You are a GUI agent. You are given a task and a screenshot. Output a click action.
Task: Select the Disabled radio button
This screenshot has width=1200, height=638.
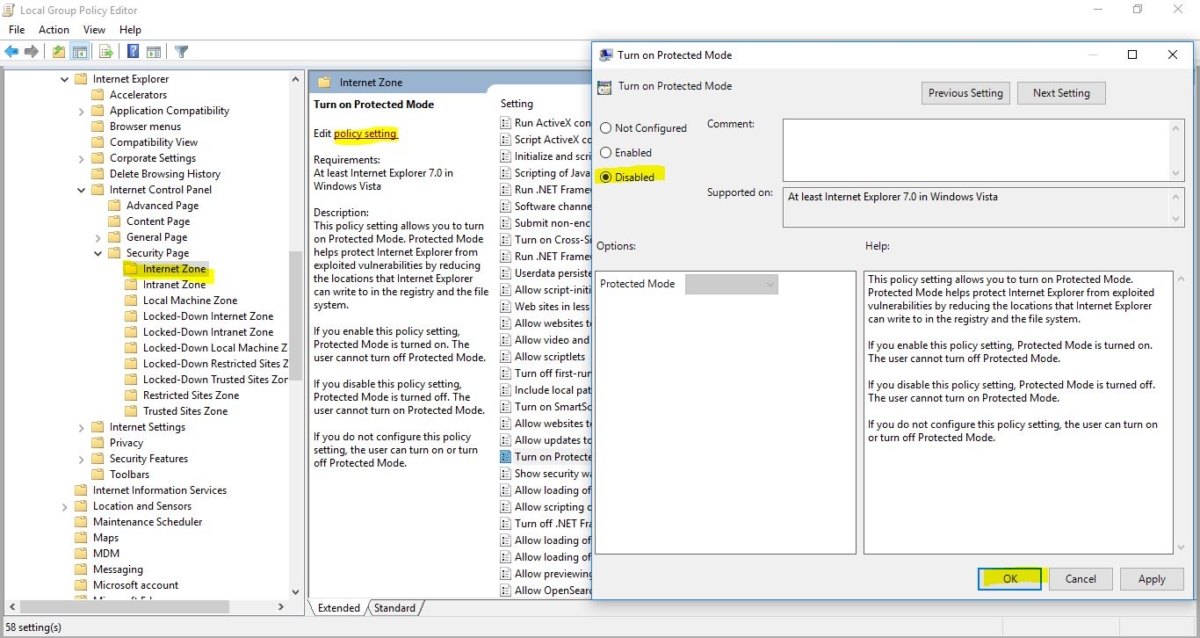point(607,177)
